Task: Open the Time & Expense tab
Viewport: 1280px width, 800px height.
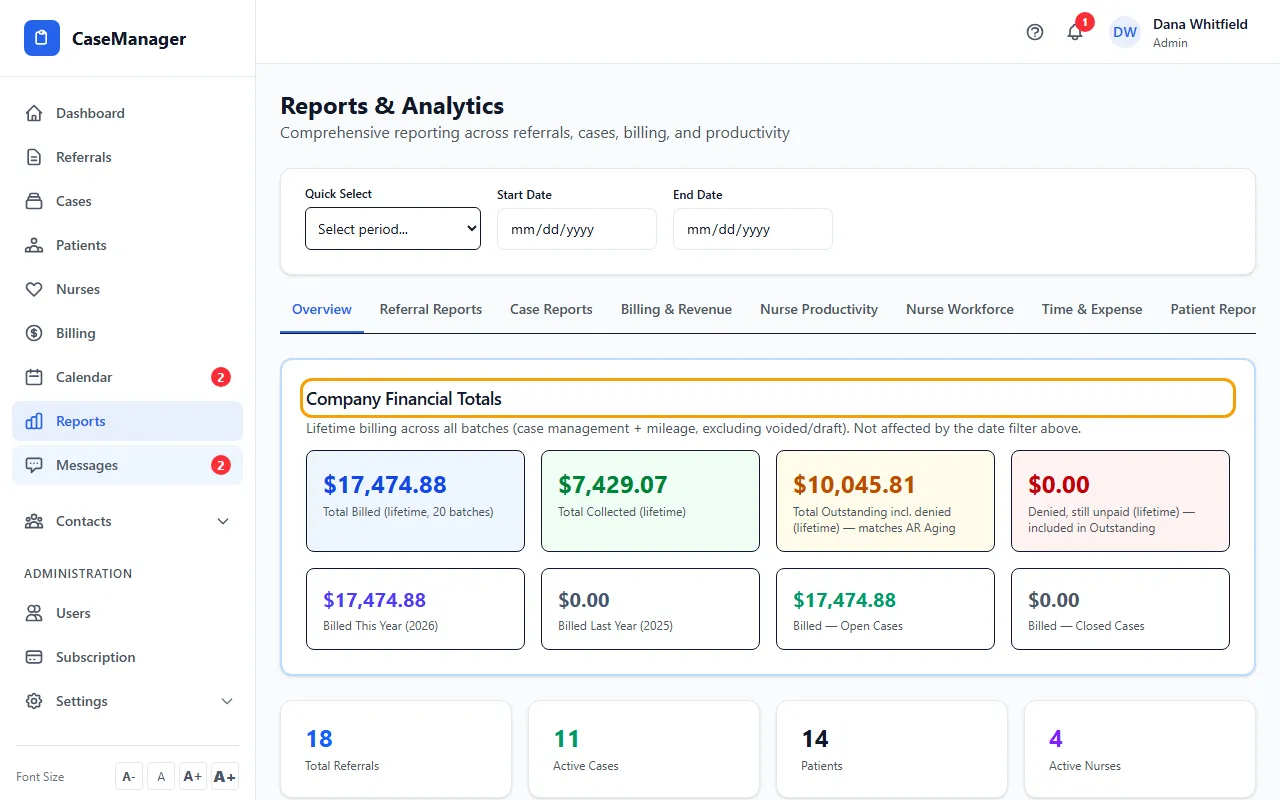Action: coord(1092,309)
